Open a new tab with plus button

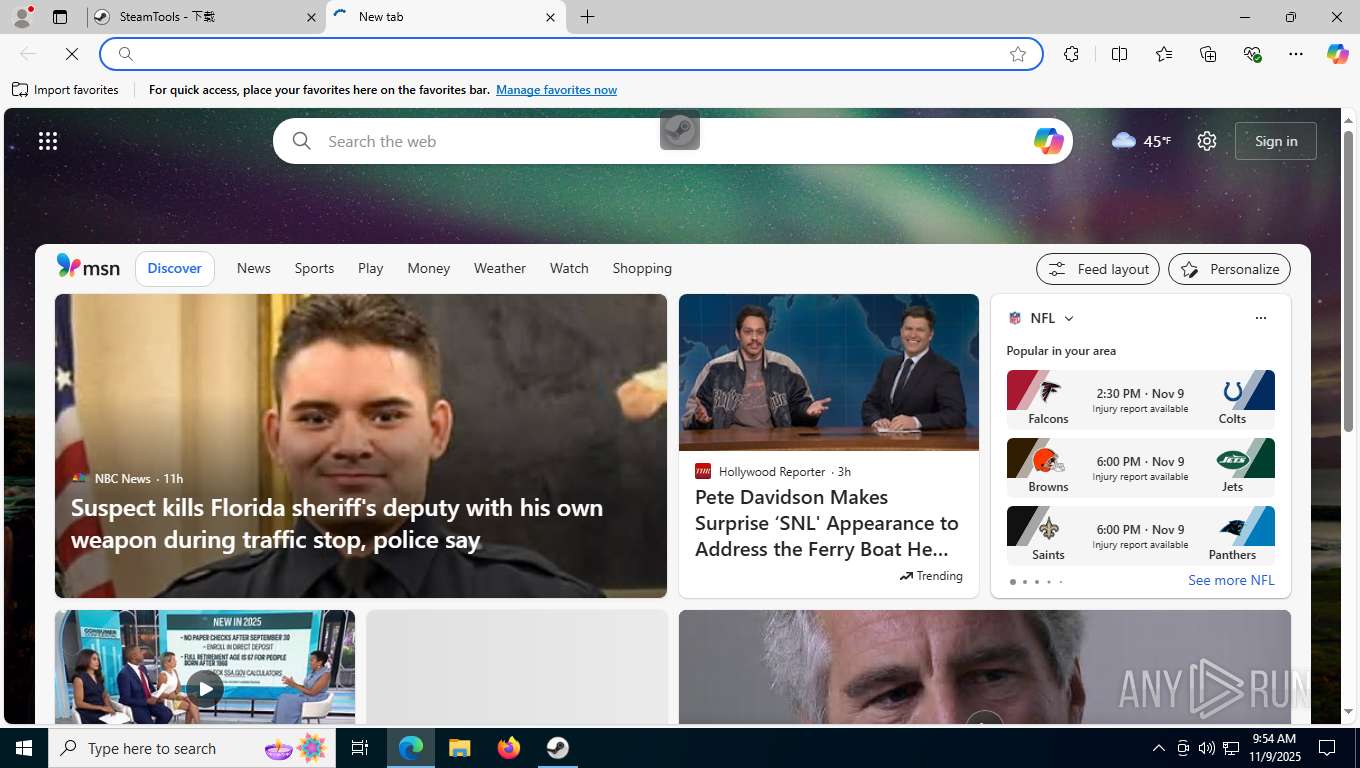pos(587,17)
